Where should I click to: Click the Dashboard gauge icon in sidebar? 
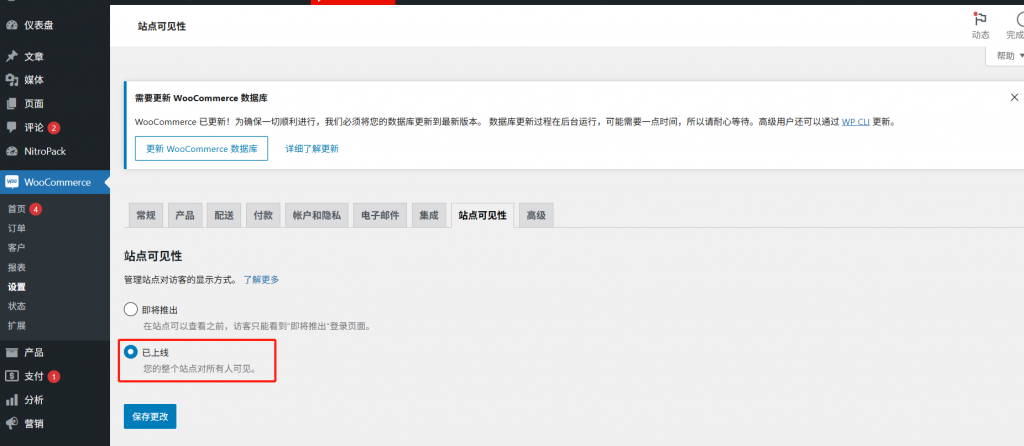click(x=11, y=25)
